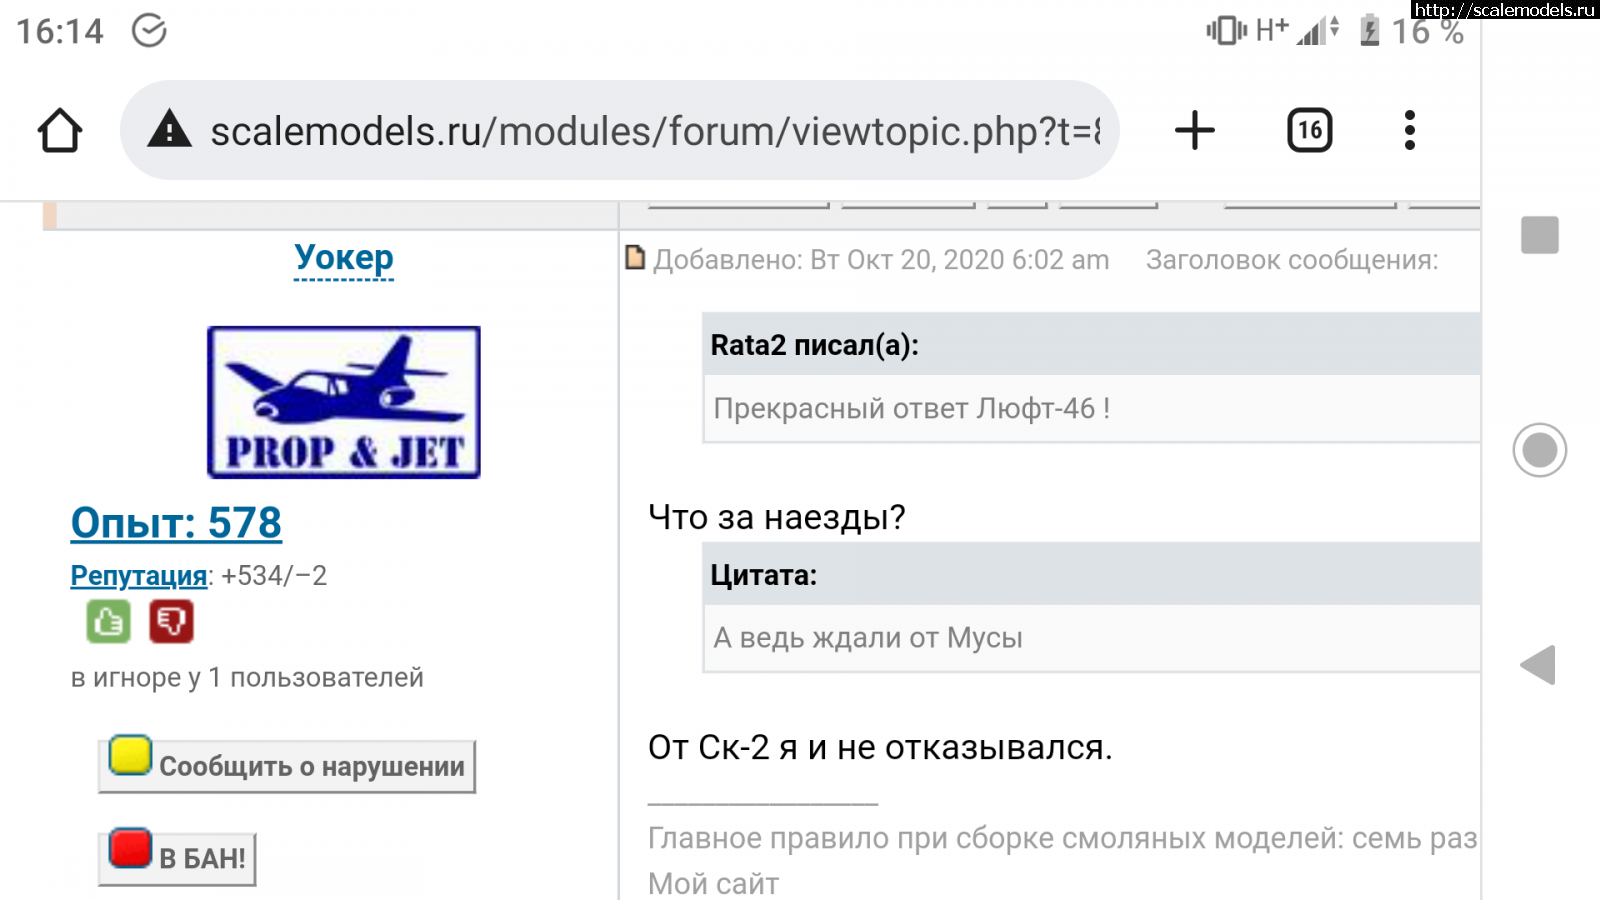Click the post document icon beside Добавлено

(x=635, y=258)
